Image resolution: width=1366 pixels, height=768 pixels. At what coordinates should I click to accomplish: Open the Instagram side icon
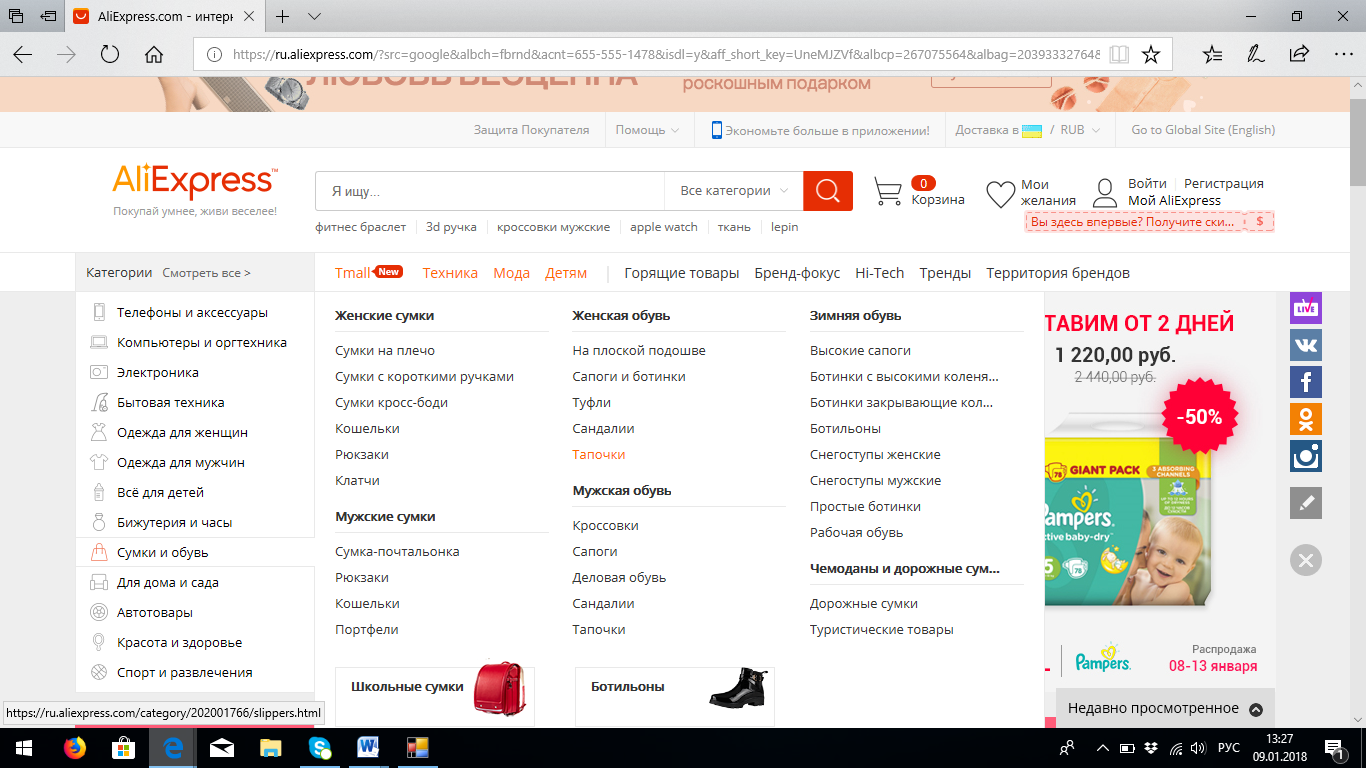coord(1306,456)
